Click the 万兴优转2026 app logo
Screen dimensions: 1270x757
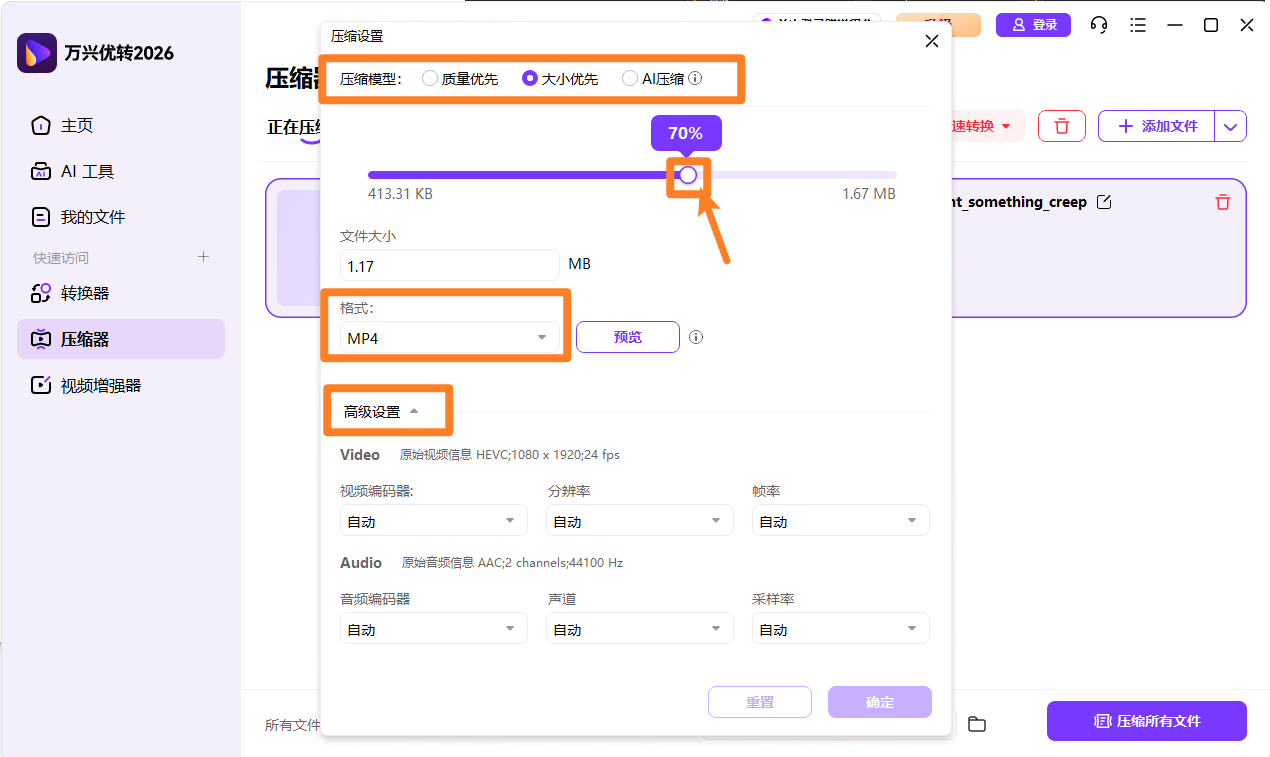point(37,52)
